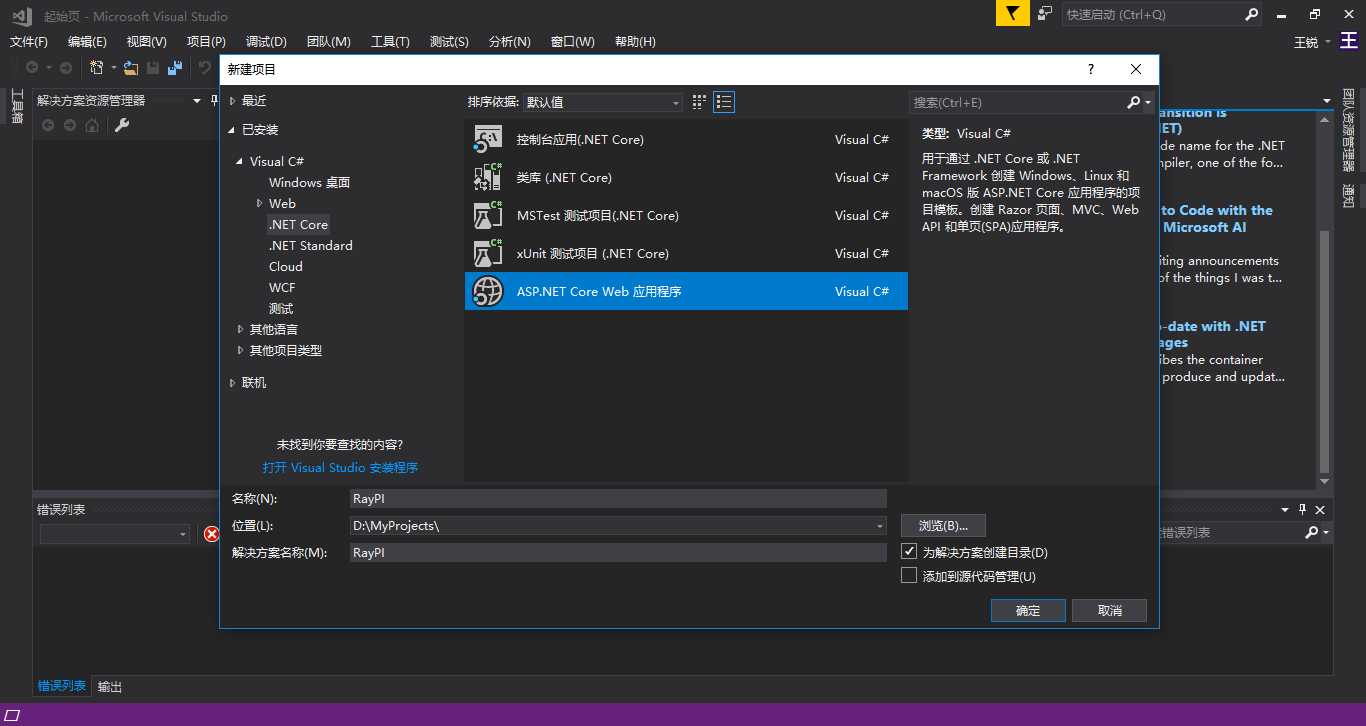1366x726 pixels.
Task: Open the 视图(V) menu
Action: [x=146, y=41]
